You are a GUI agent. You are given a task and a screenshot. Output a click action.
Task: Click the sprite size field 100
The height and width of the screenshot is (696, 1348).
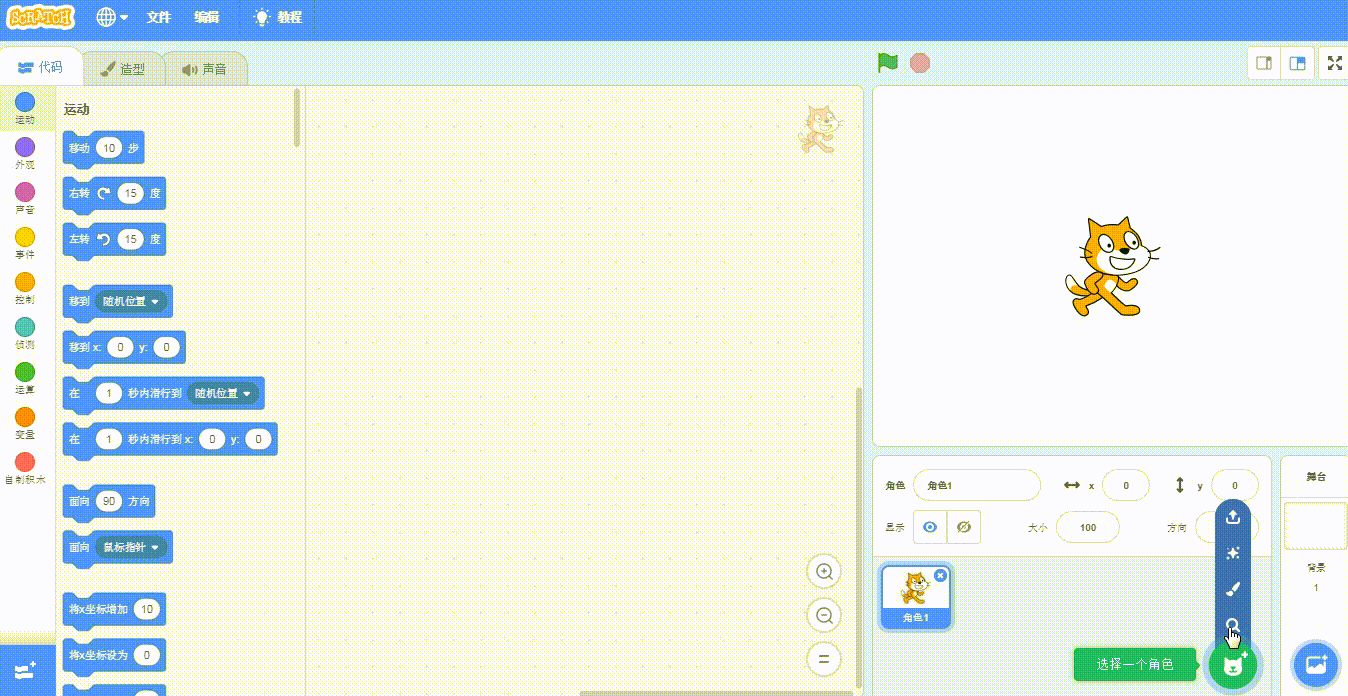coord(1088,527)
